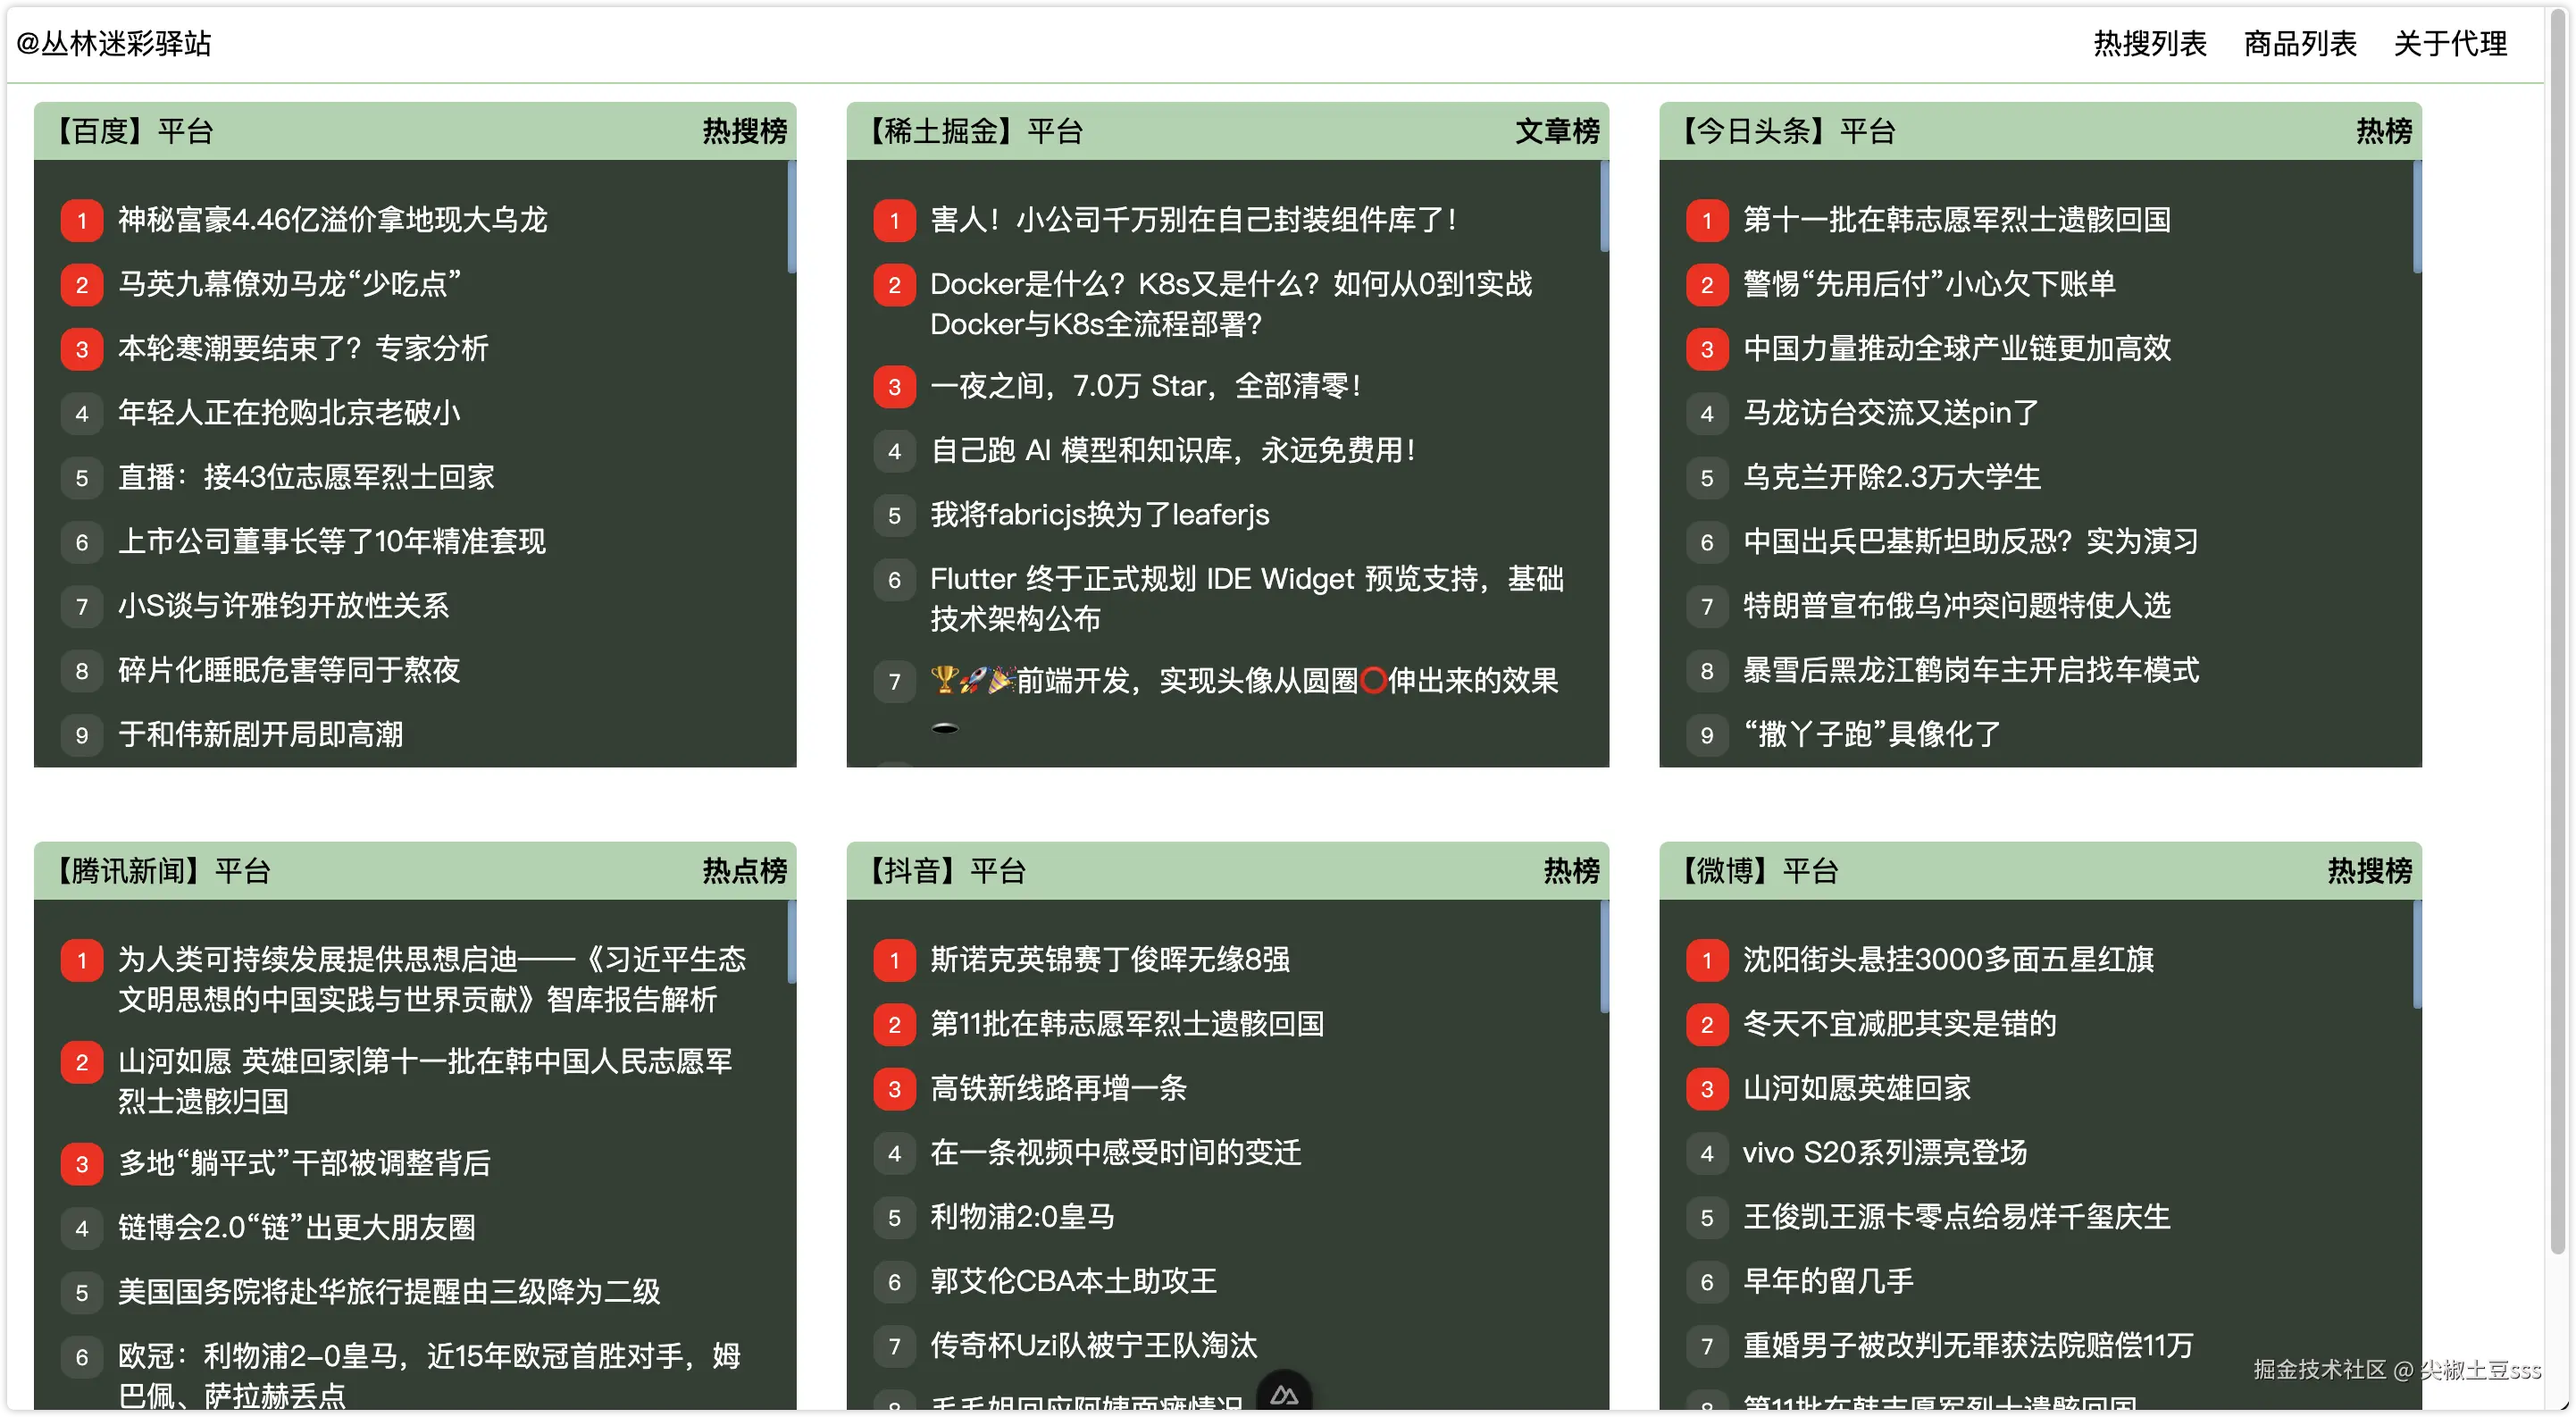2576x1417 pixels.
Task: Open 中国出兵巴基斯坦助反恐？实为演习
Action: [1971, 542]
